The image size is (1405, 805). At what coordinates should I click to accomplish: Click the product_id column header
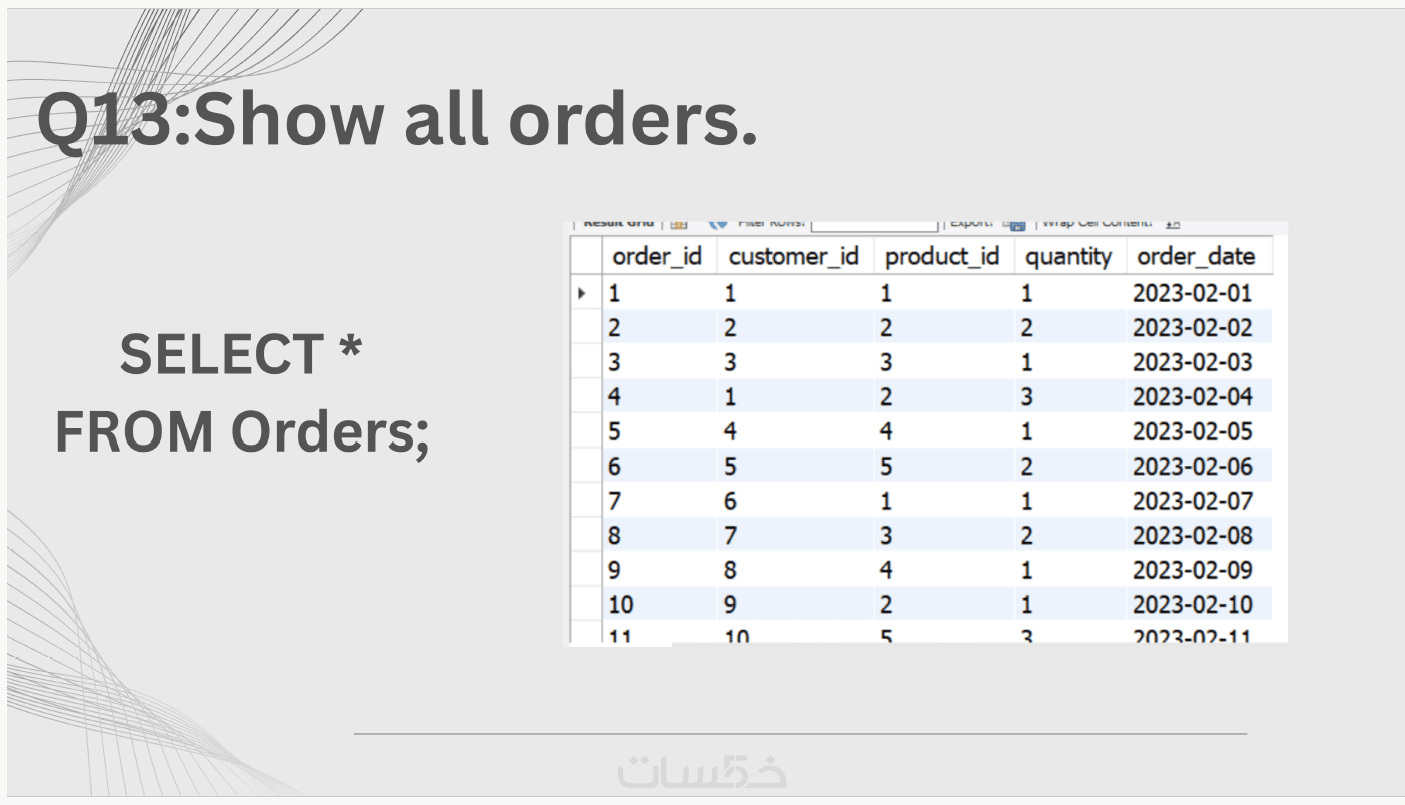(x=942, y=257)
